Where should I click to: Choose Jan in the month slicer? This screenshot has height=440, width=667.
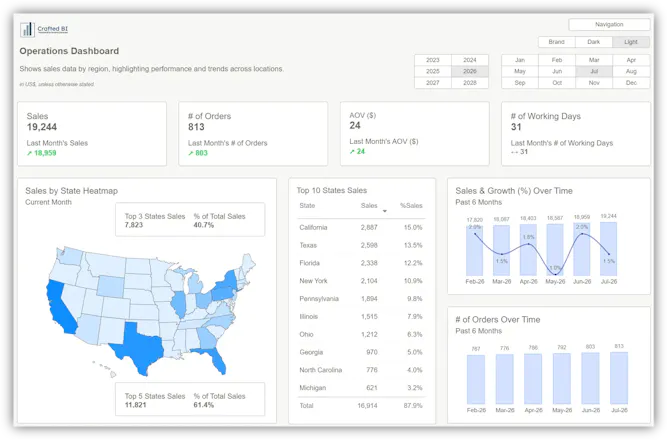tap(520, 60)
